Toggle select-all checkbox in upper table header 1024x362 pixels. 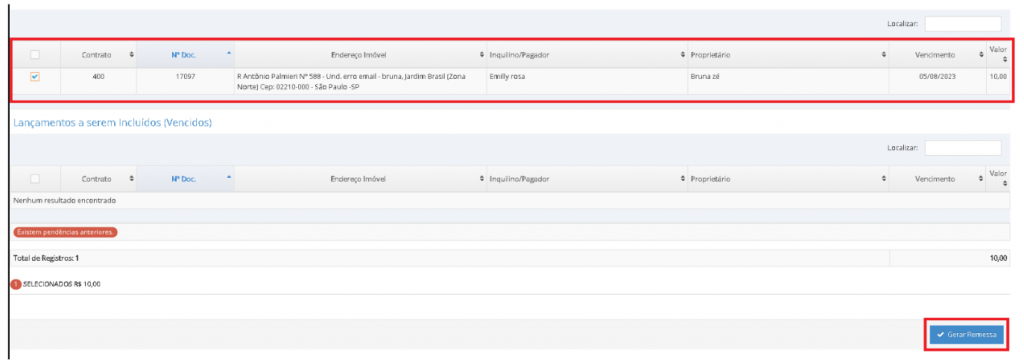click(x=35, y=55)
